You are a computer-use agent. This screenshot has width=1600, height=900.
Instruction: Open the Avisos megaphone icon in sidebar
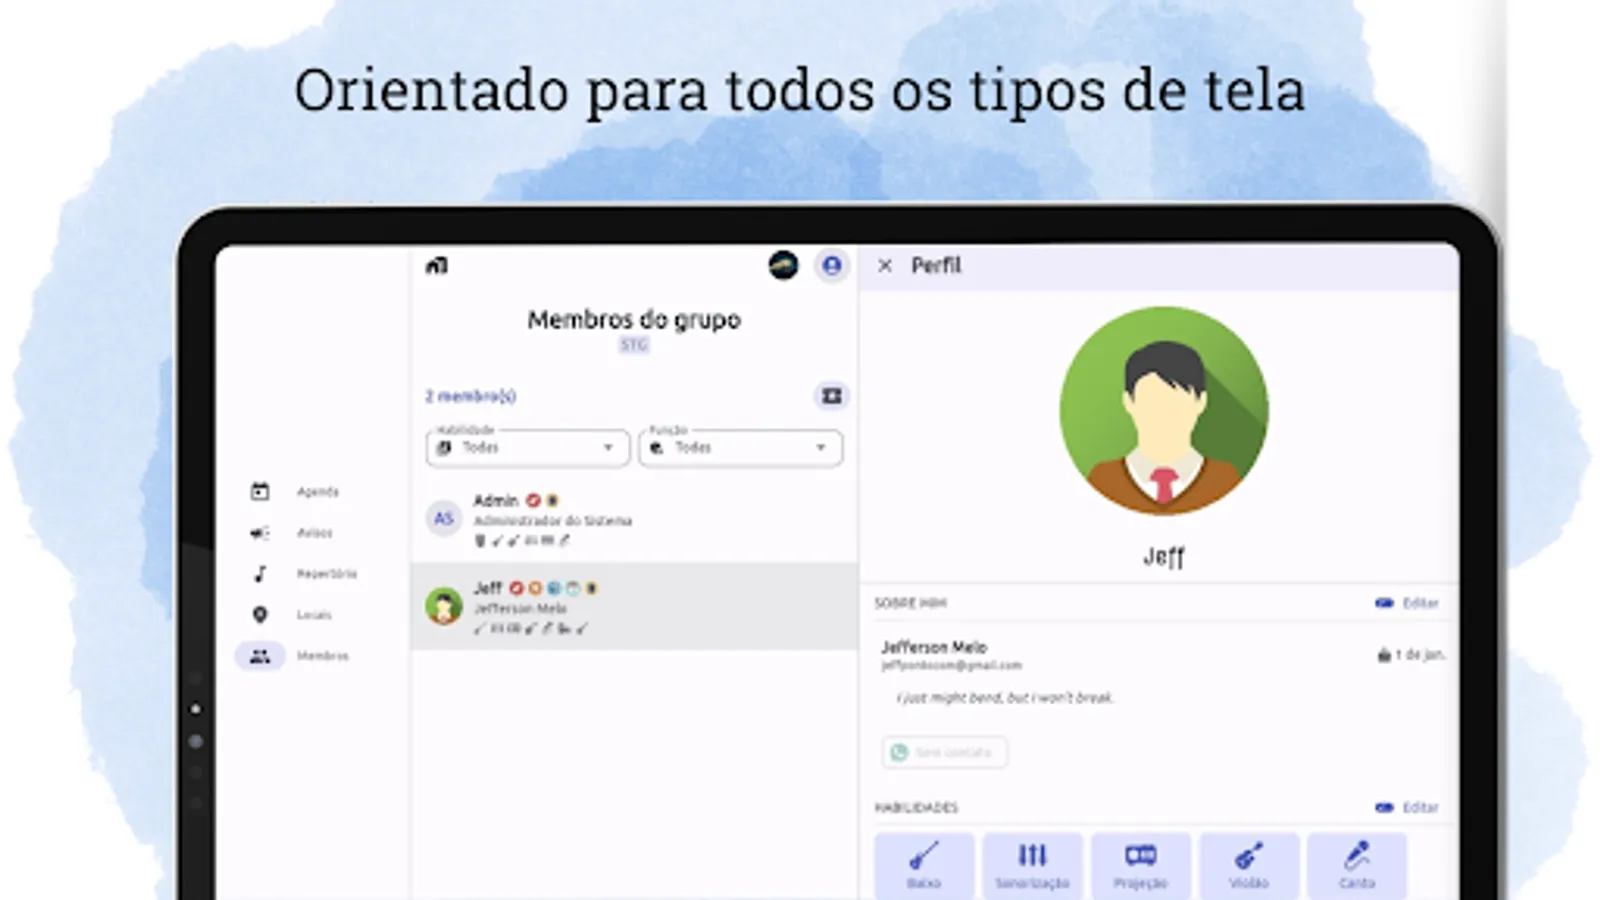point(260,533)
